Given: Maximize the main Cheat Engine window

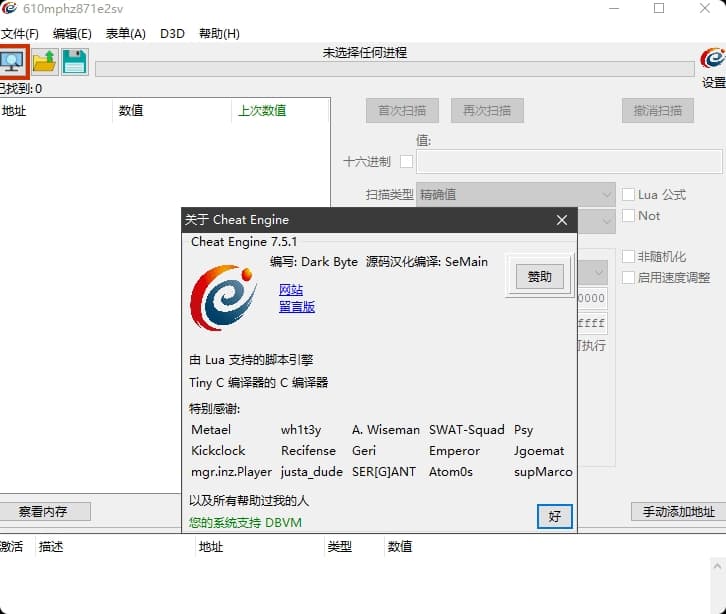Looking at the screenshot, I should point(659,8).
